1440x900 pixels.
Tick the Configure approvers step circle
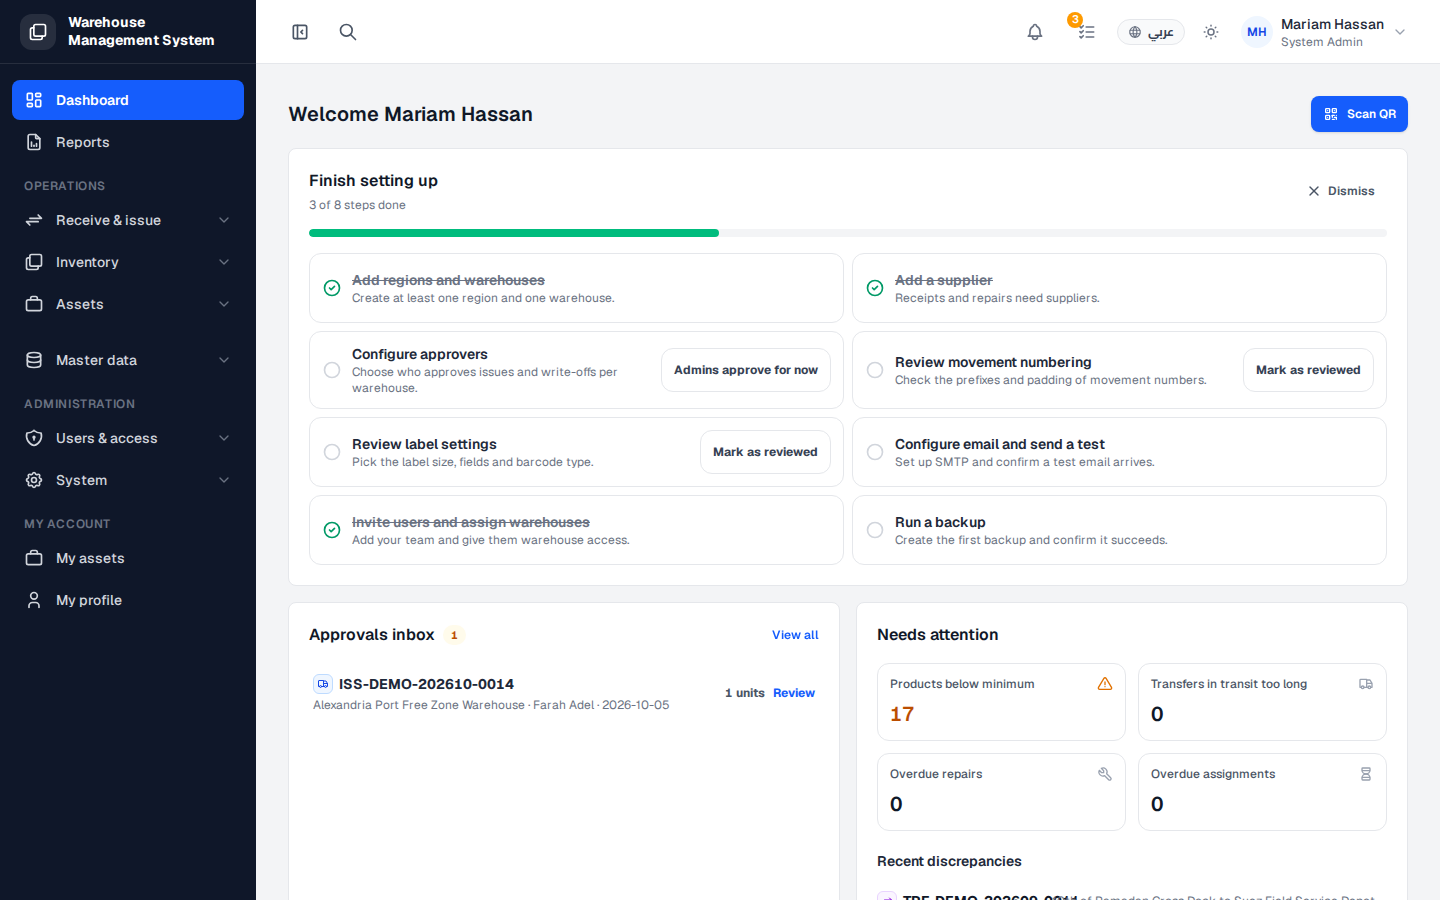pos(332,370)
